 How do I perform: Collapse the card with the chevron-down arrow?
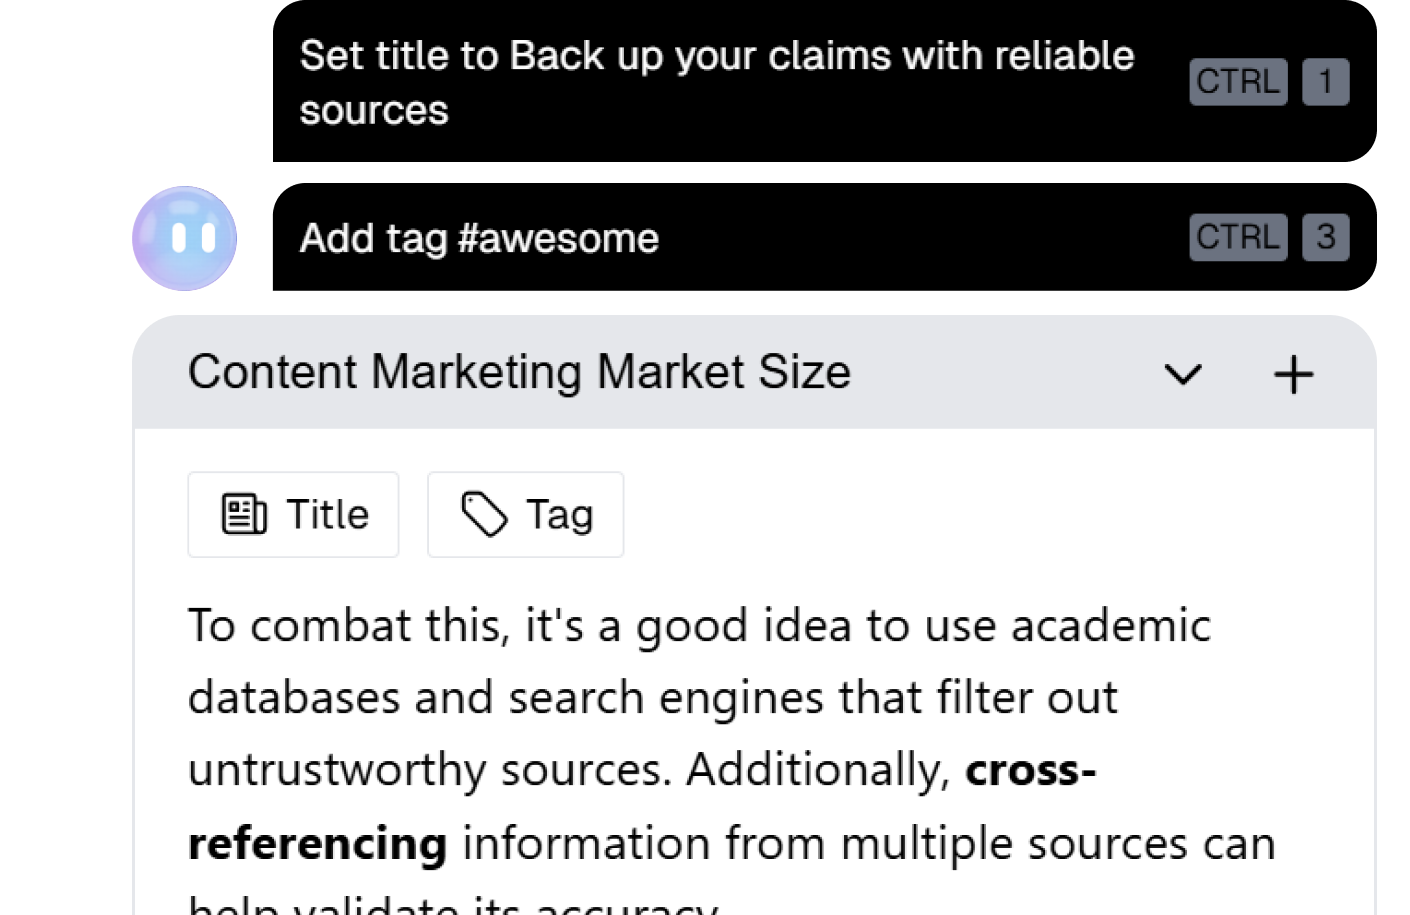(x=1183, y=375)
